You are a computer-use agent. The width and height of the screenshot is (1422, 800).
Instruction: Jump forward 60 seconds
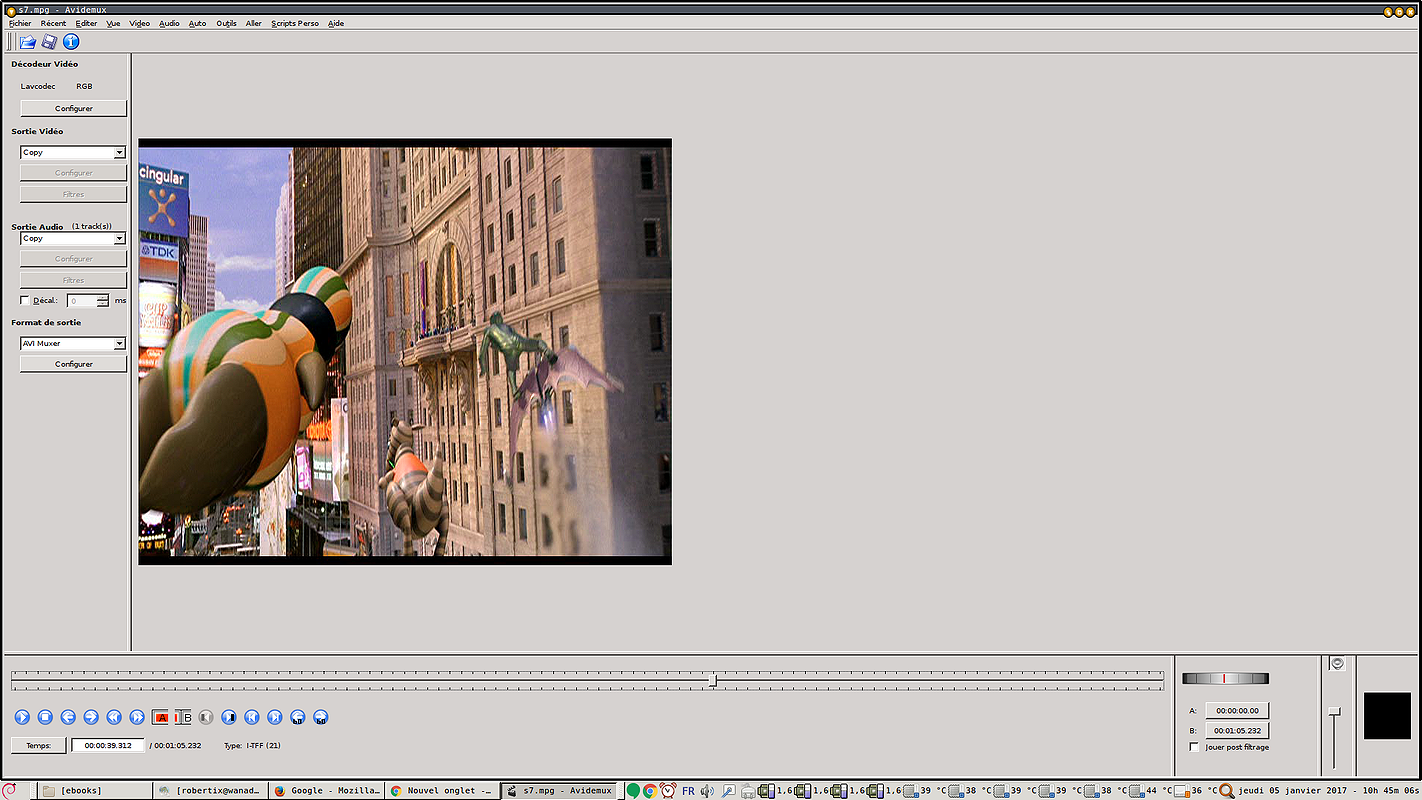[x=321, y=717]
